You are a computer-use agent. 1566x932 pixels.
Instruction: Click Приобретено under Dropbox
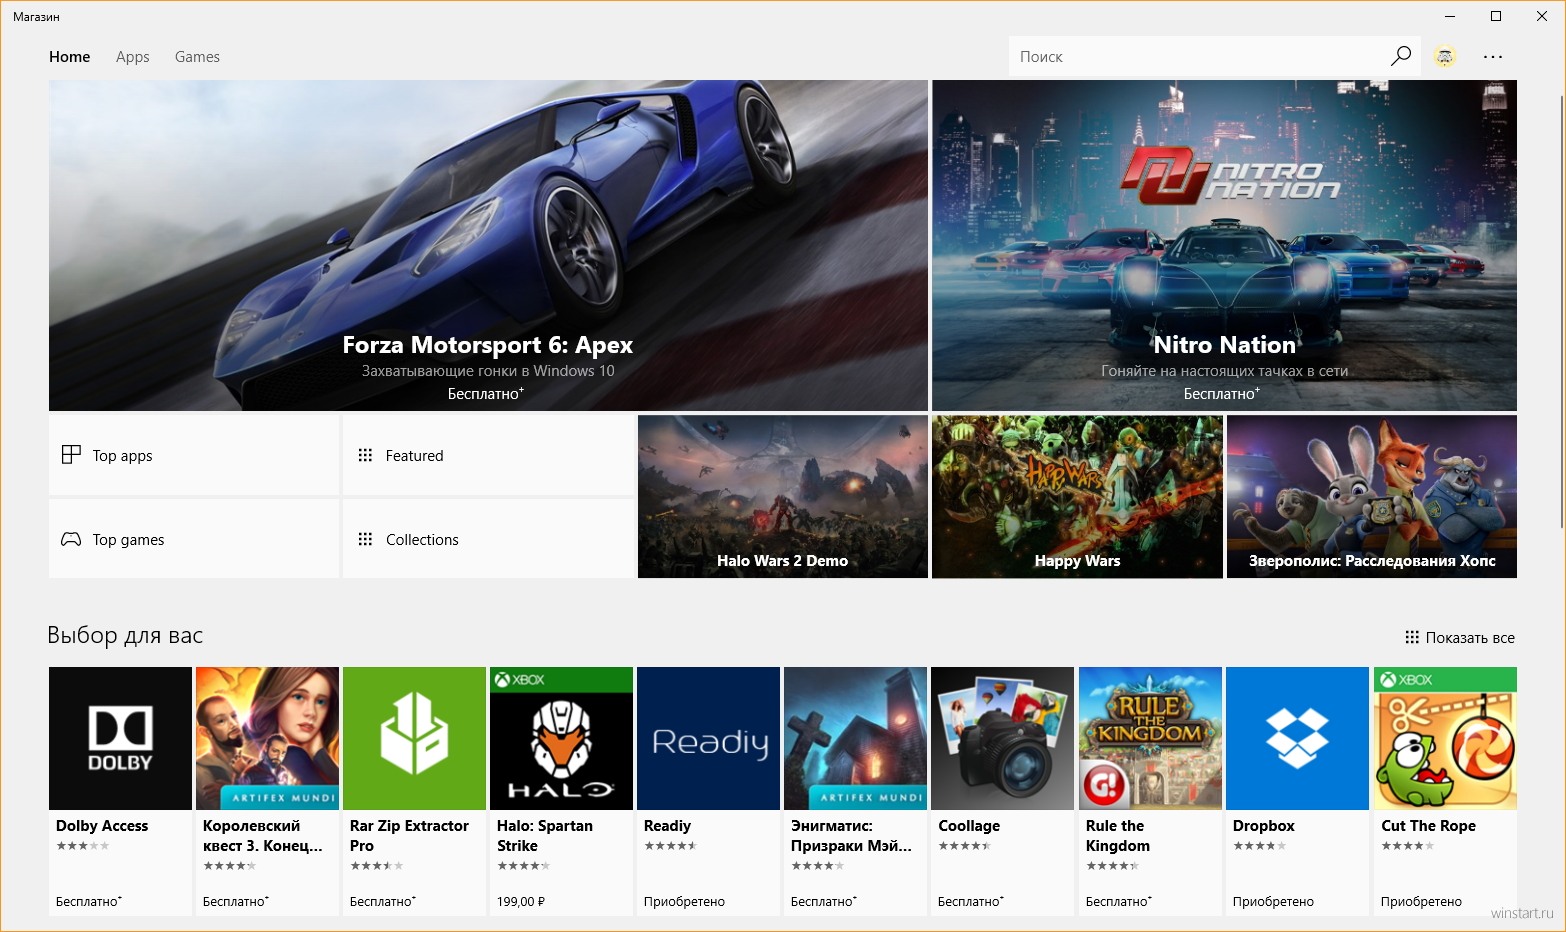(x=1273, y=901)
